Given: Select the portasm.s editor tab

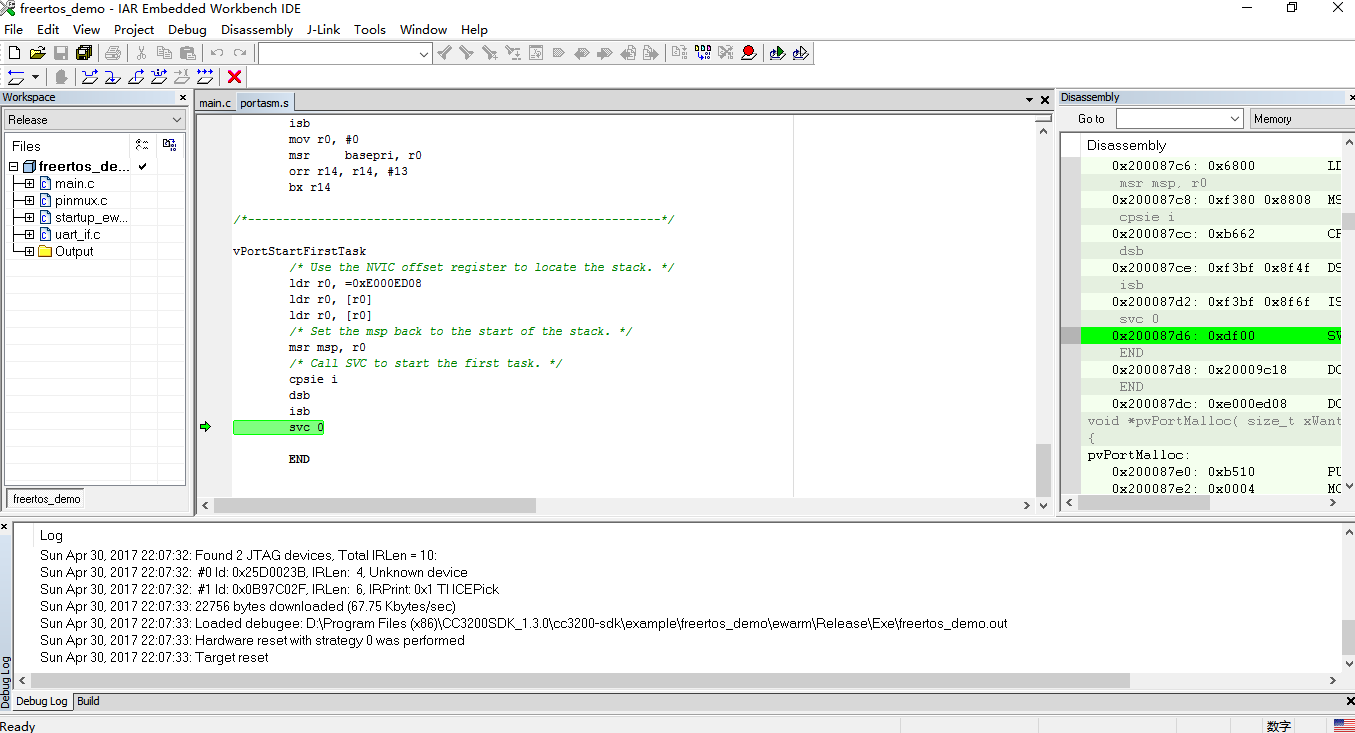Looking at the screenshot, I should 264,103.
